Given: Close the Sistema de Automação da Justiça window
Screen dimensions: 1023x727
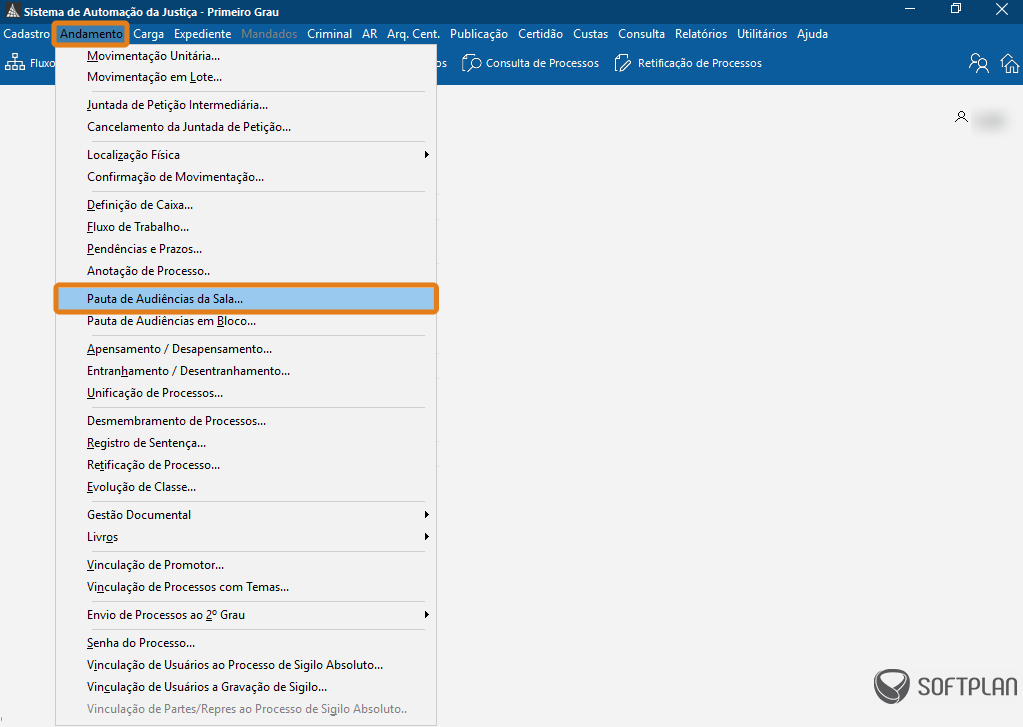Looking at the screenshot, I should (x=1002, y=9).
